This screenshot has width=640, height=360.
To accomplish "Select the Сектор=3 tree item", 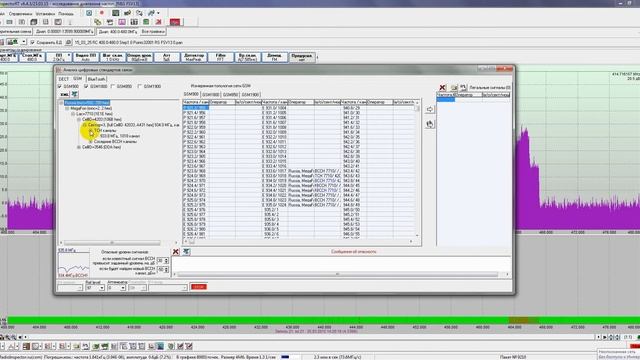I will (133, 125).
